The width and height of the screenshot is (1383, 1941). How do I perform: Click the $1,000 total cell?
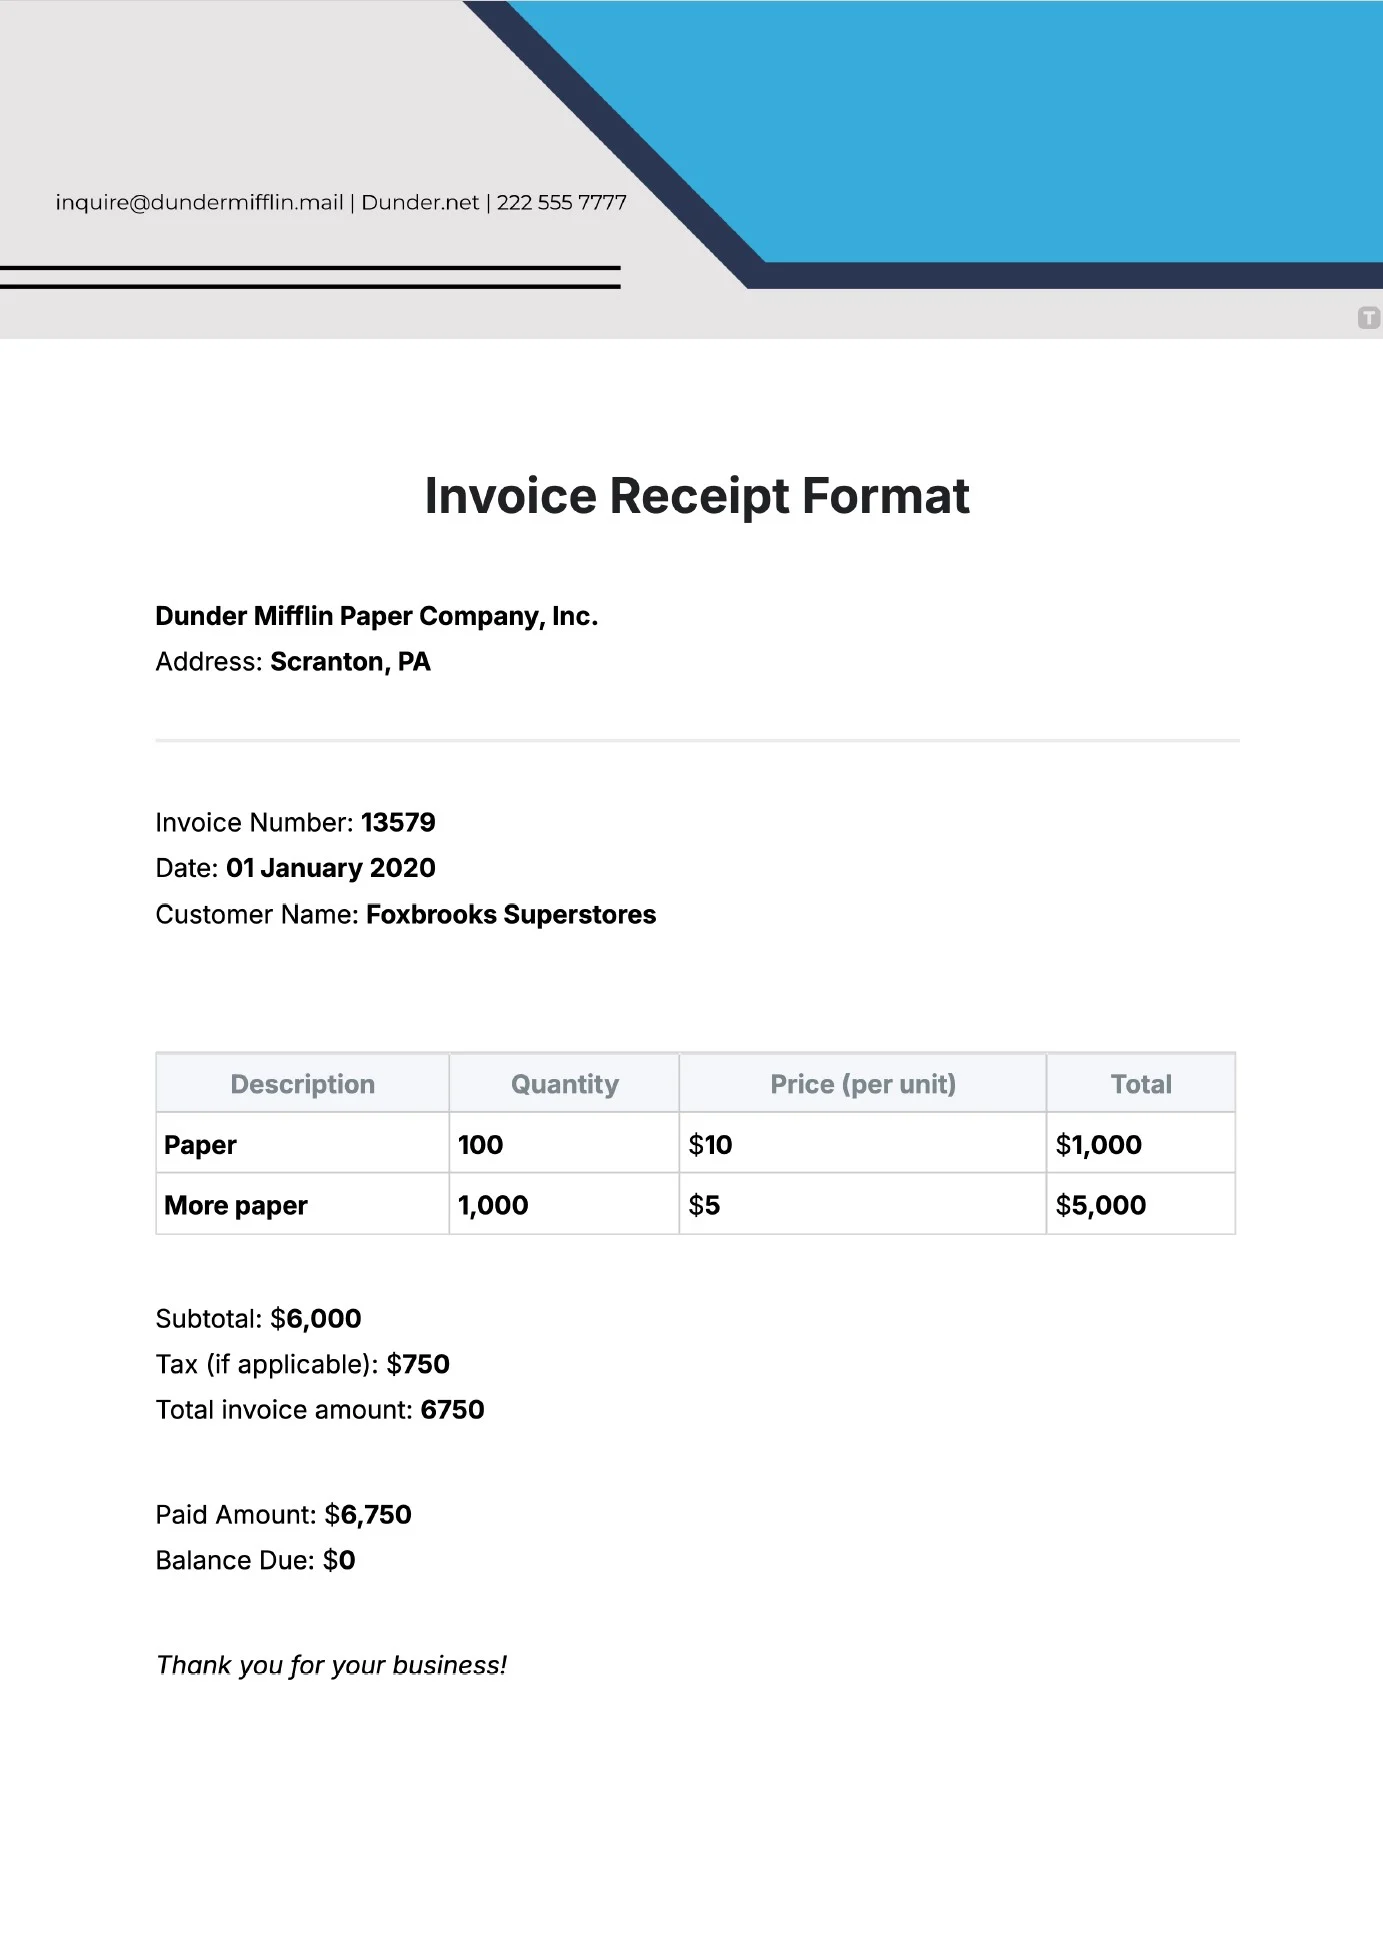1141,1144
